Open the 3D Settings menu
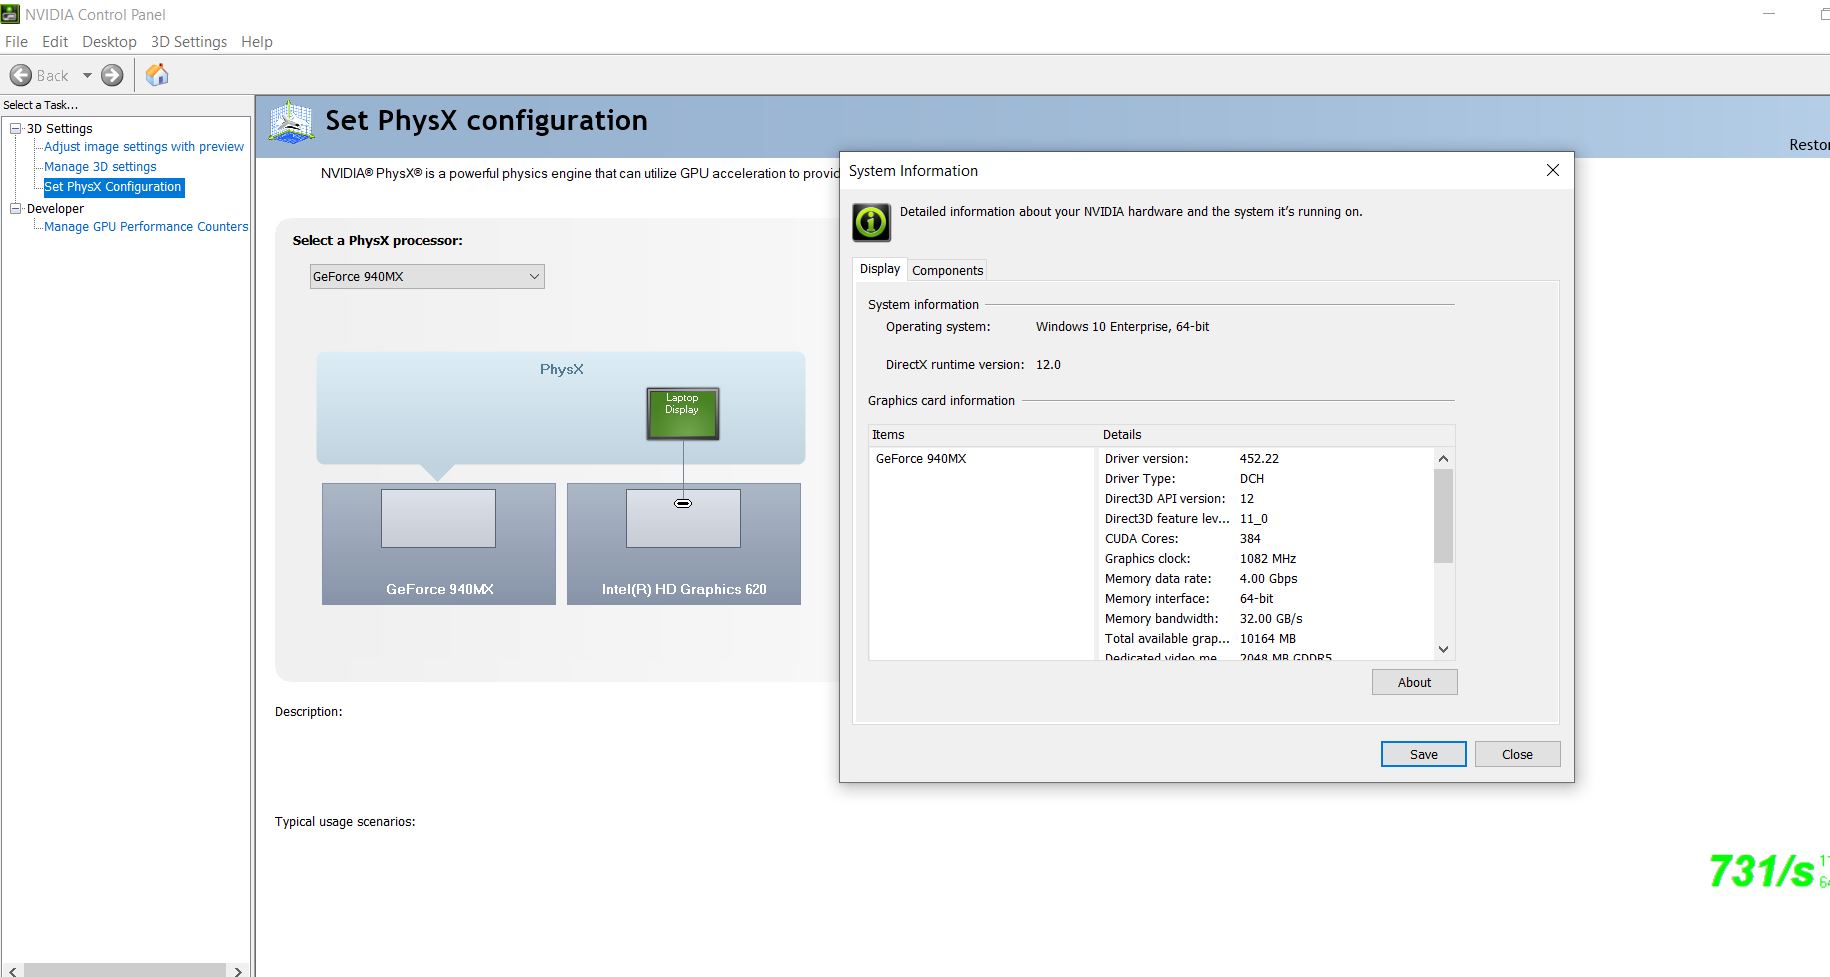The width and height of the screenshot is (1830, 977). point(188,42)
